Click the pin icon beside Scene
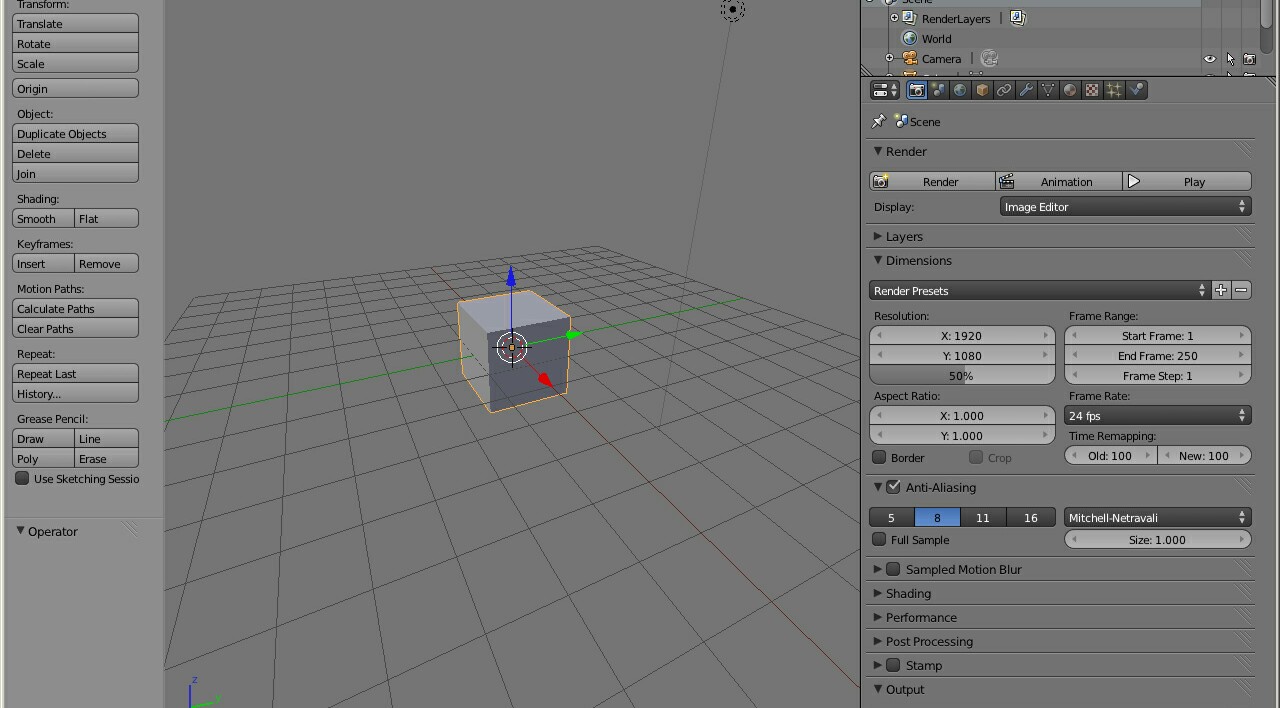This screenshot has height=708, width=1280. 879,121
